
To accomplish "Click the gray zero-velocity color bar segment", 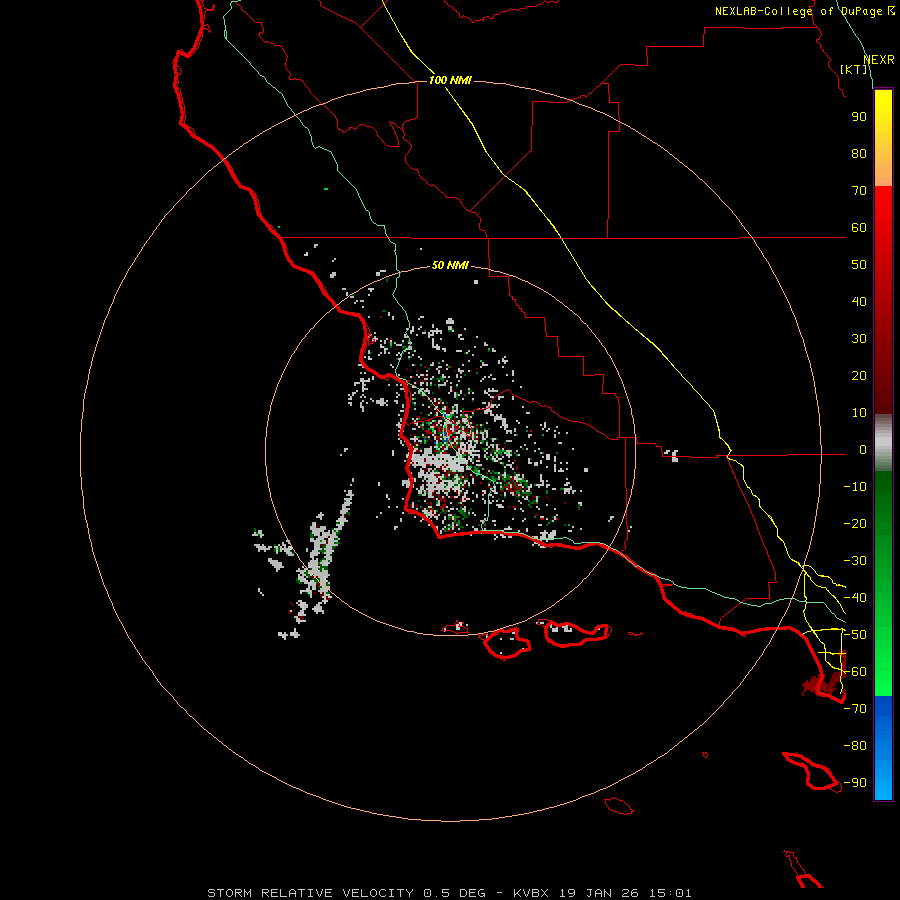I will [883, 443].
